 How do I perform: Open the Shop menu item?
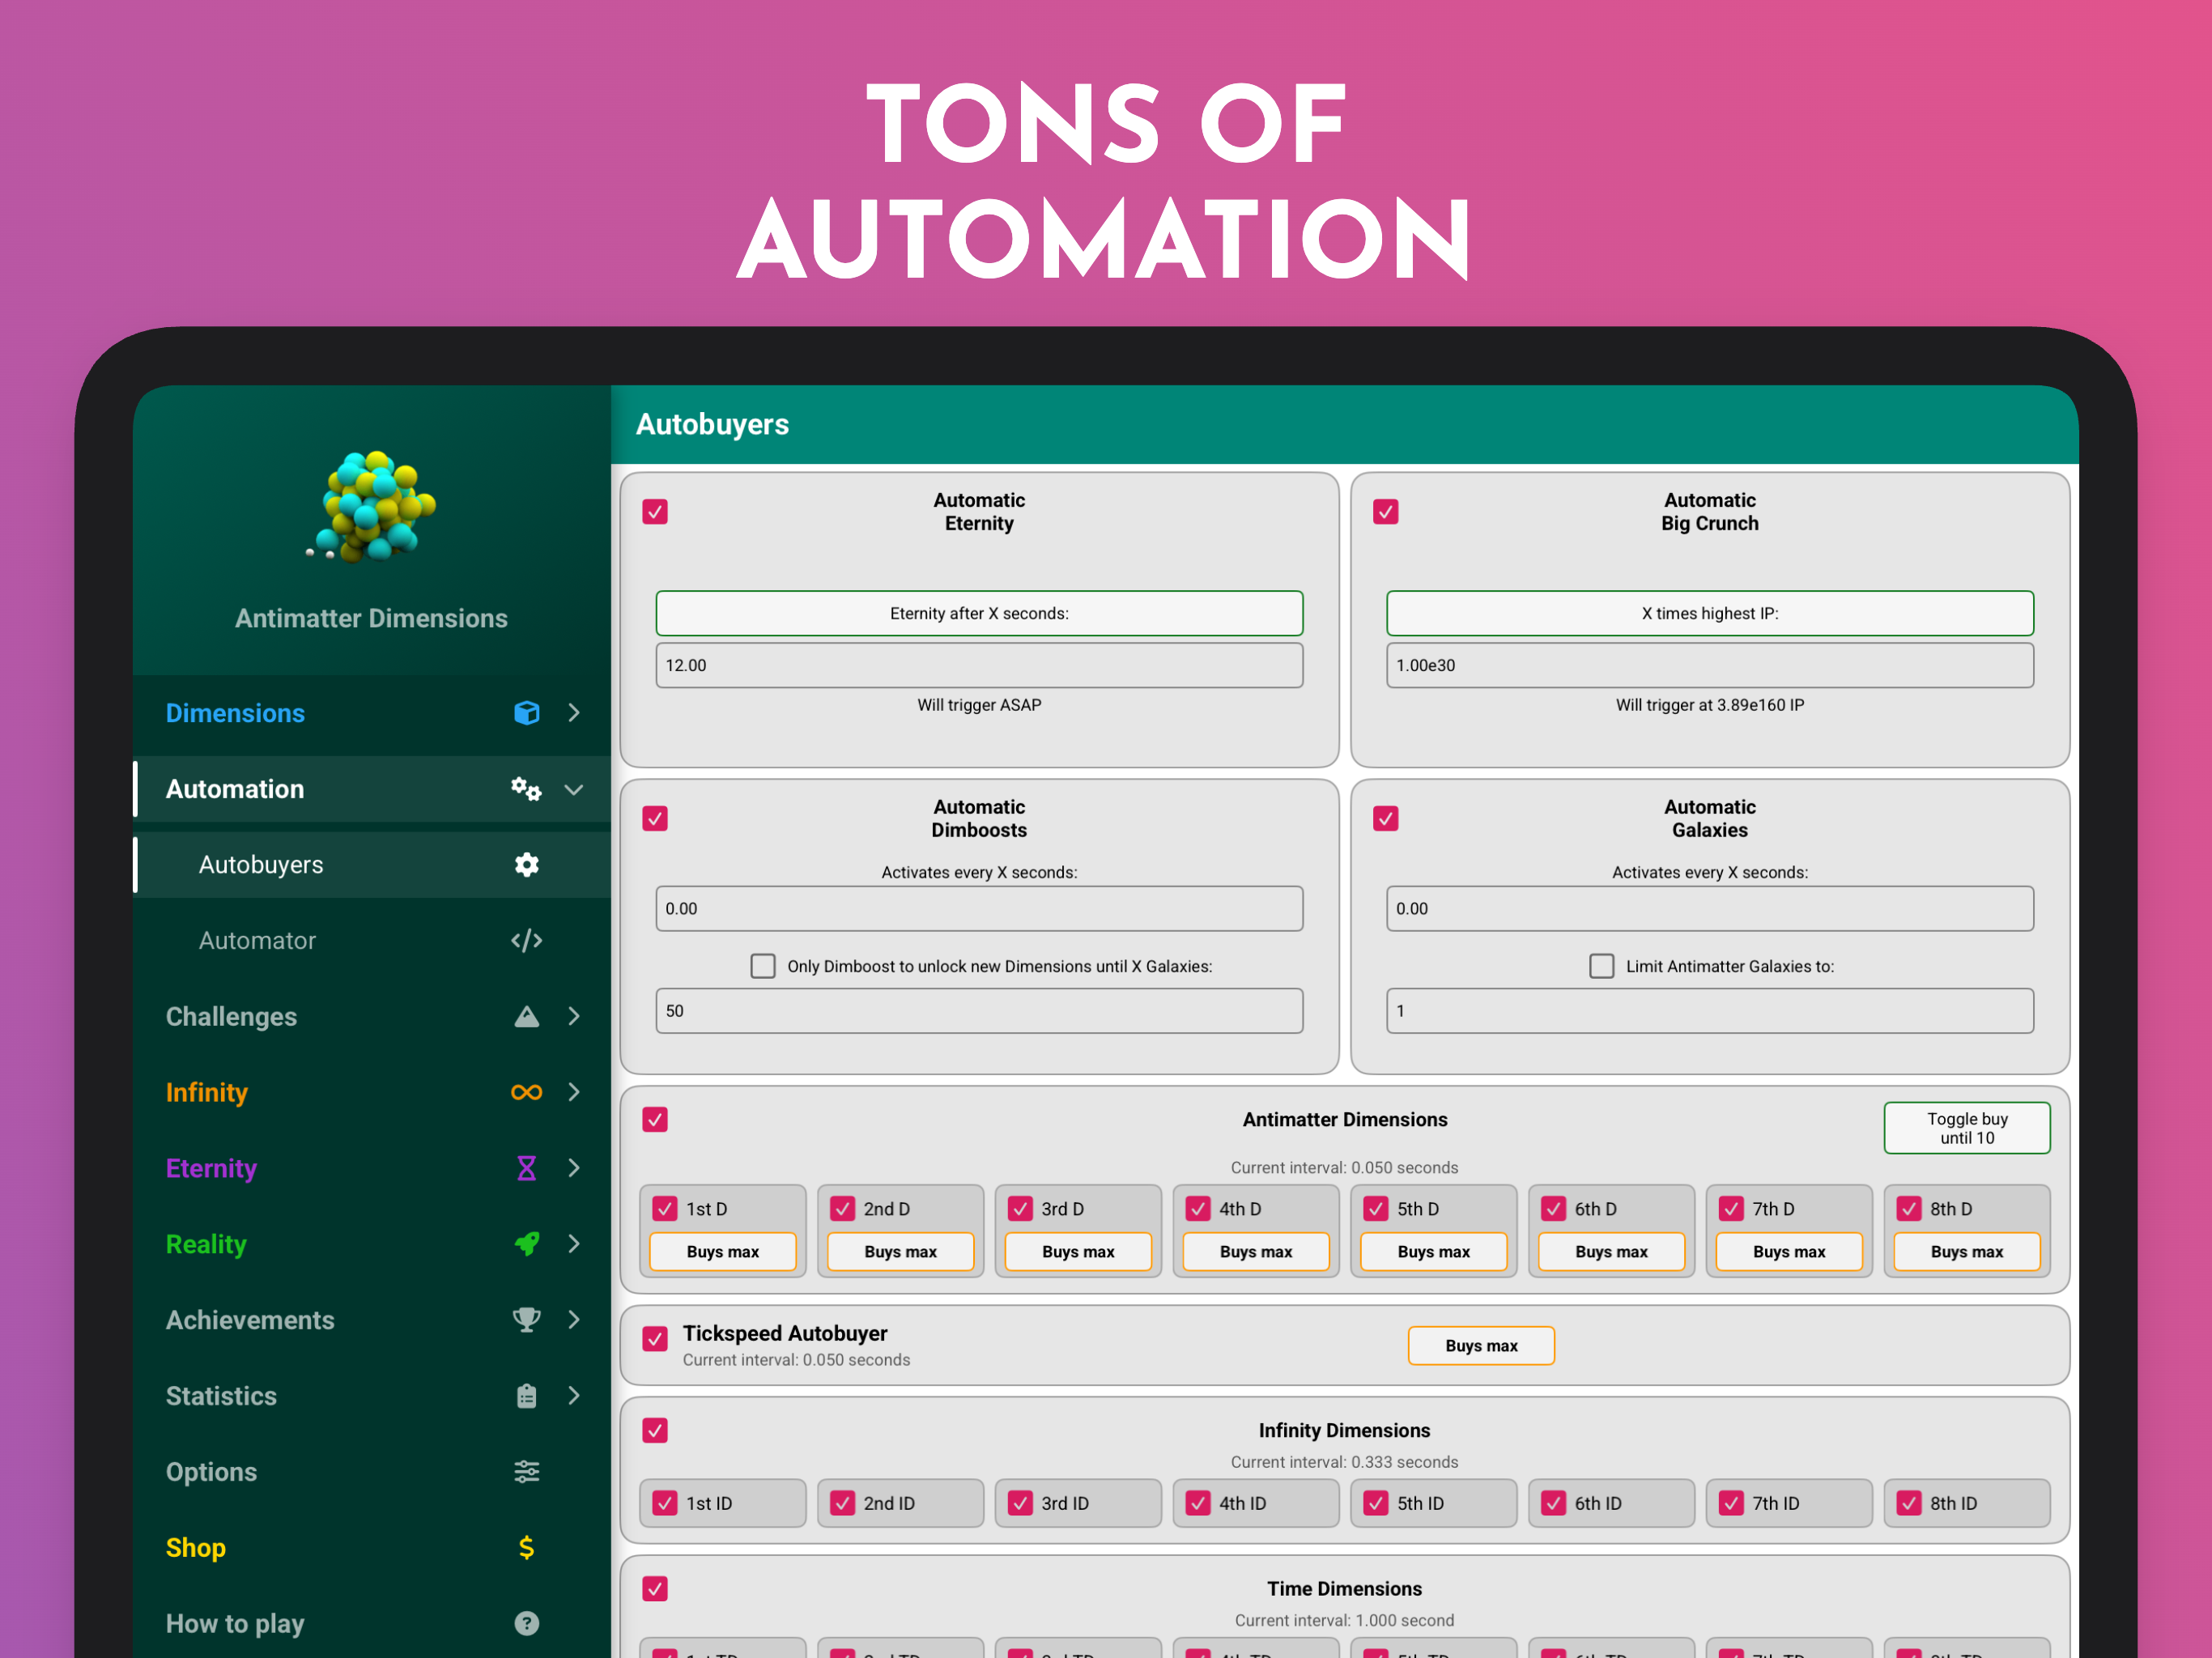tap(372, 1548)
